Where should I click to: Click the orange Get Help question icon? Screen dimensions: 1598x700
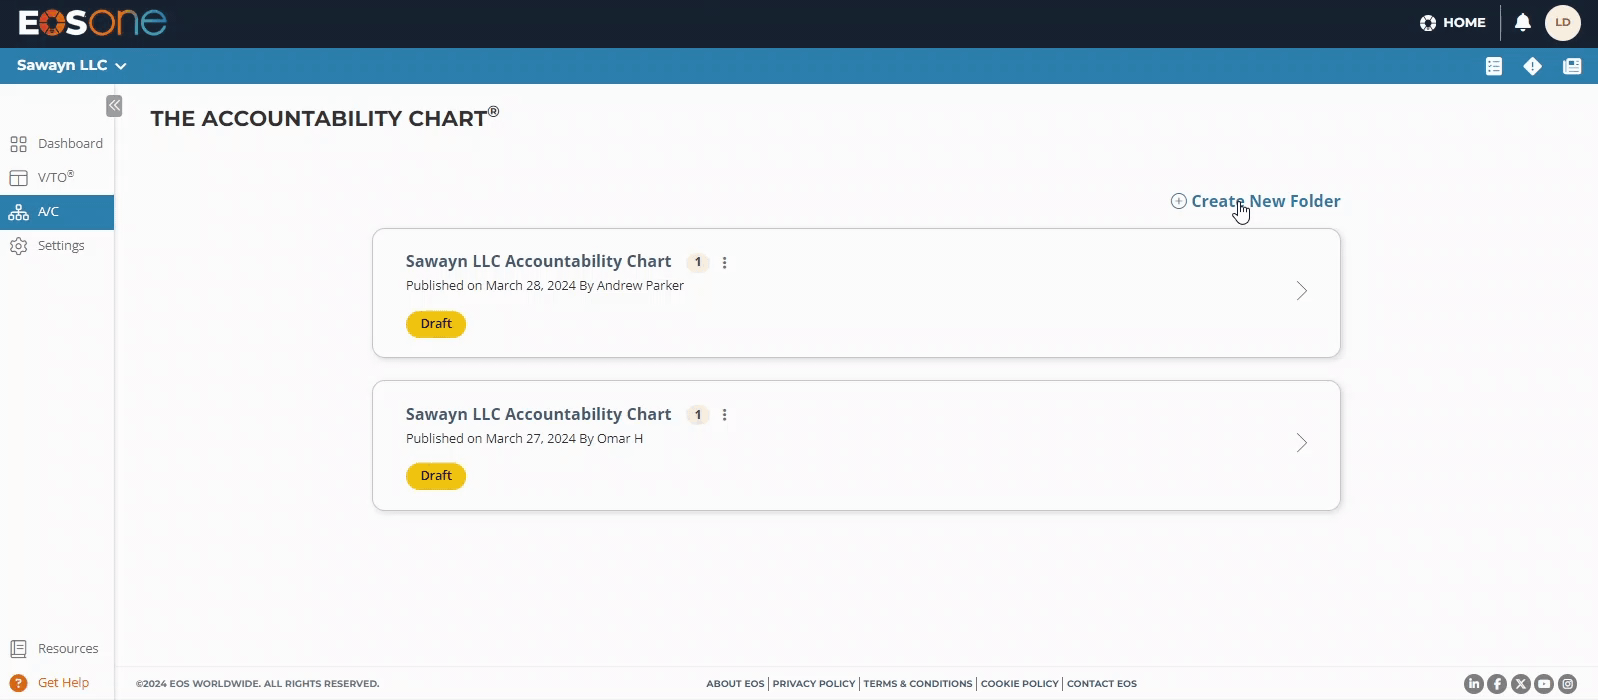18,683
